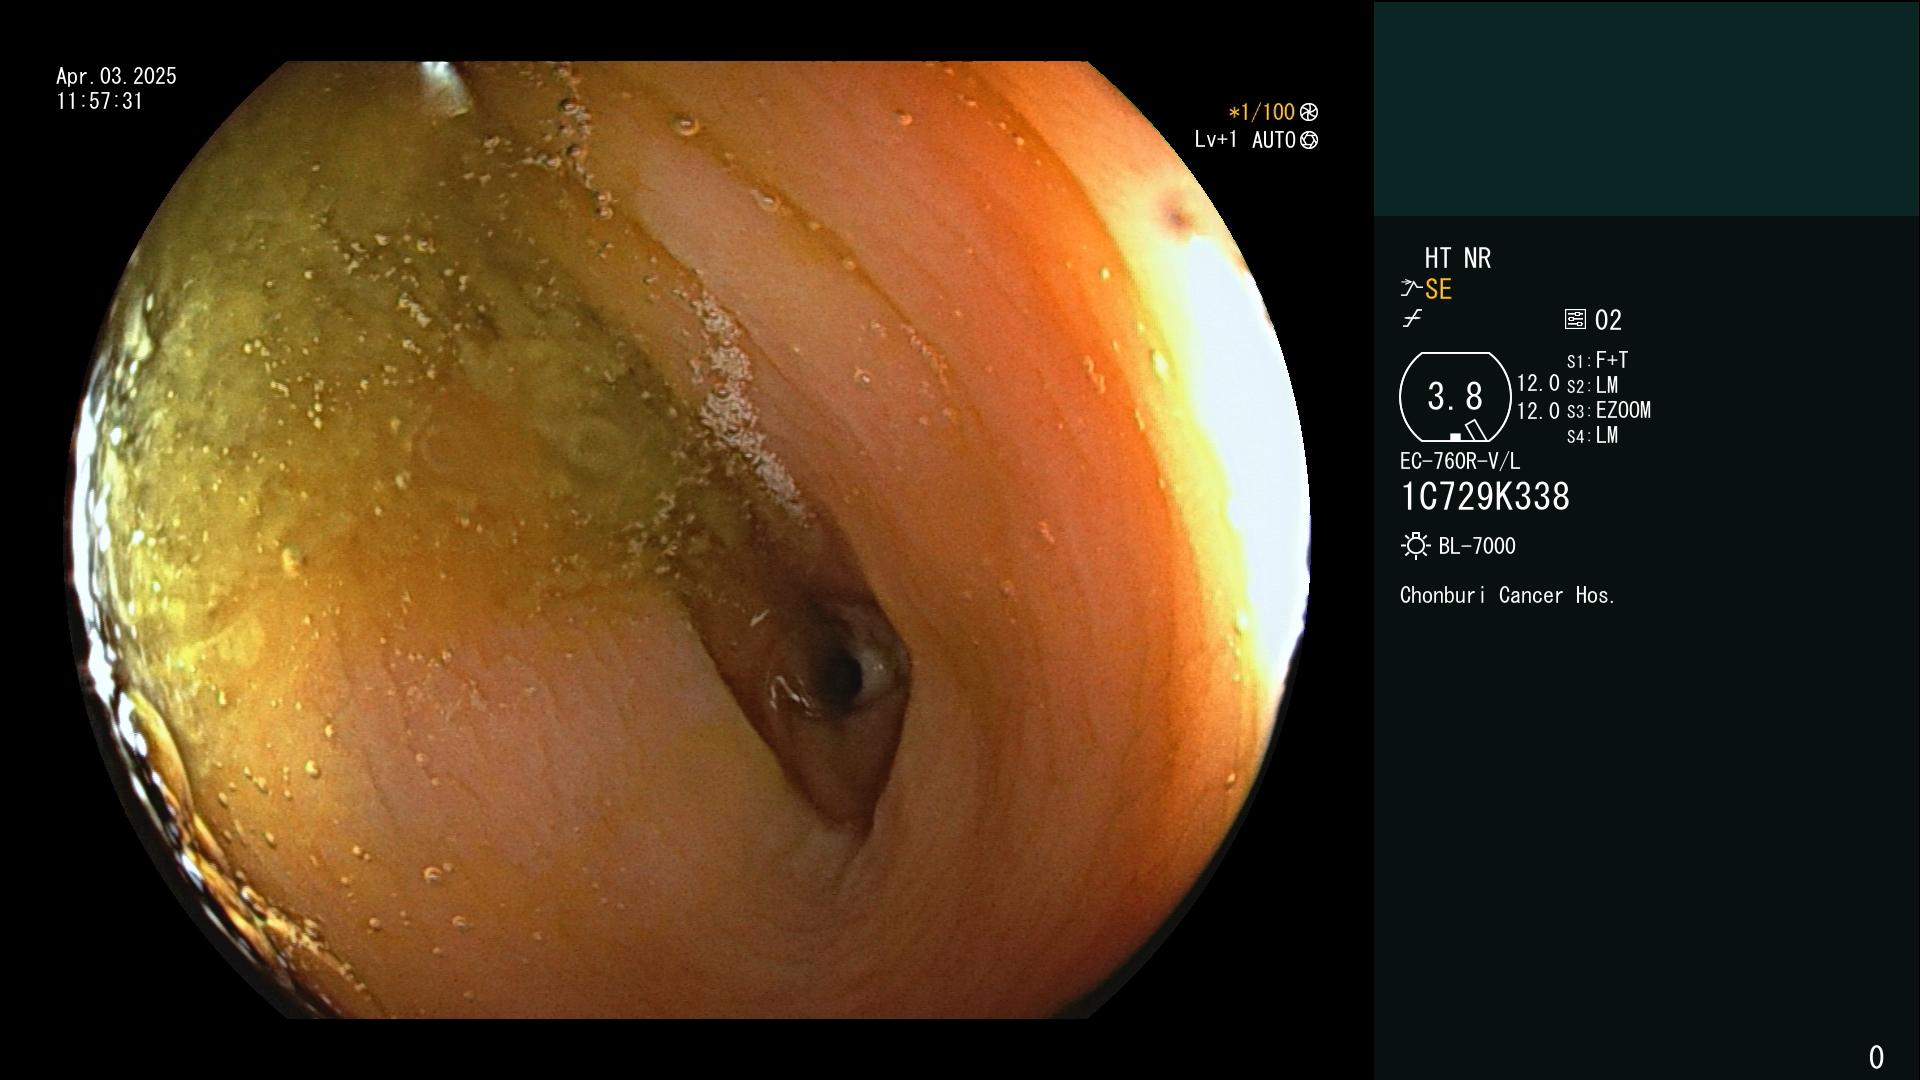This screenshot has width=1920, height=1080.
Task: Click the Lv+1 AUTO brightness label
Action: click(x=1245, y=140)
